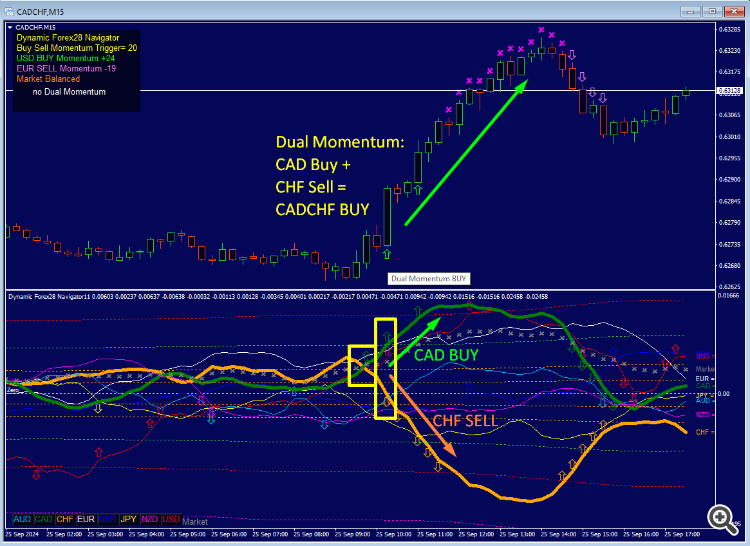Screen dimensions: 750x546
Task: Toggle the Market line button
Action: pyautogui.click(x=195, y=522)
